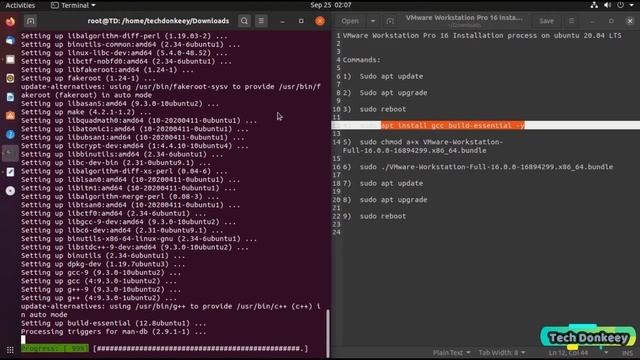Toggle the INS insert mode indicator

pyautogui.click(x=627, y=353)
